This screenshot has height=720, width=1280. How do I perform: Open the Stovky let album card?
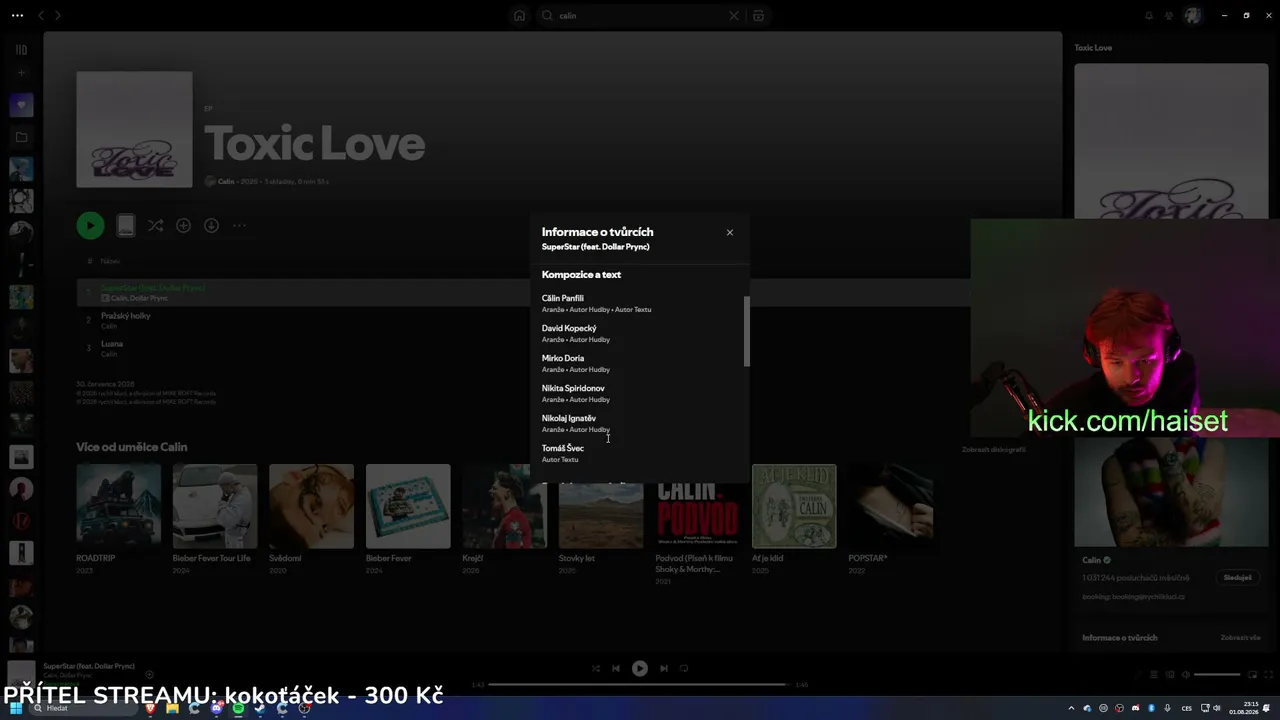coord(601,519)
